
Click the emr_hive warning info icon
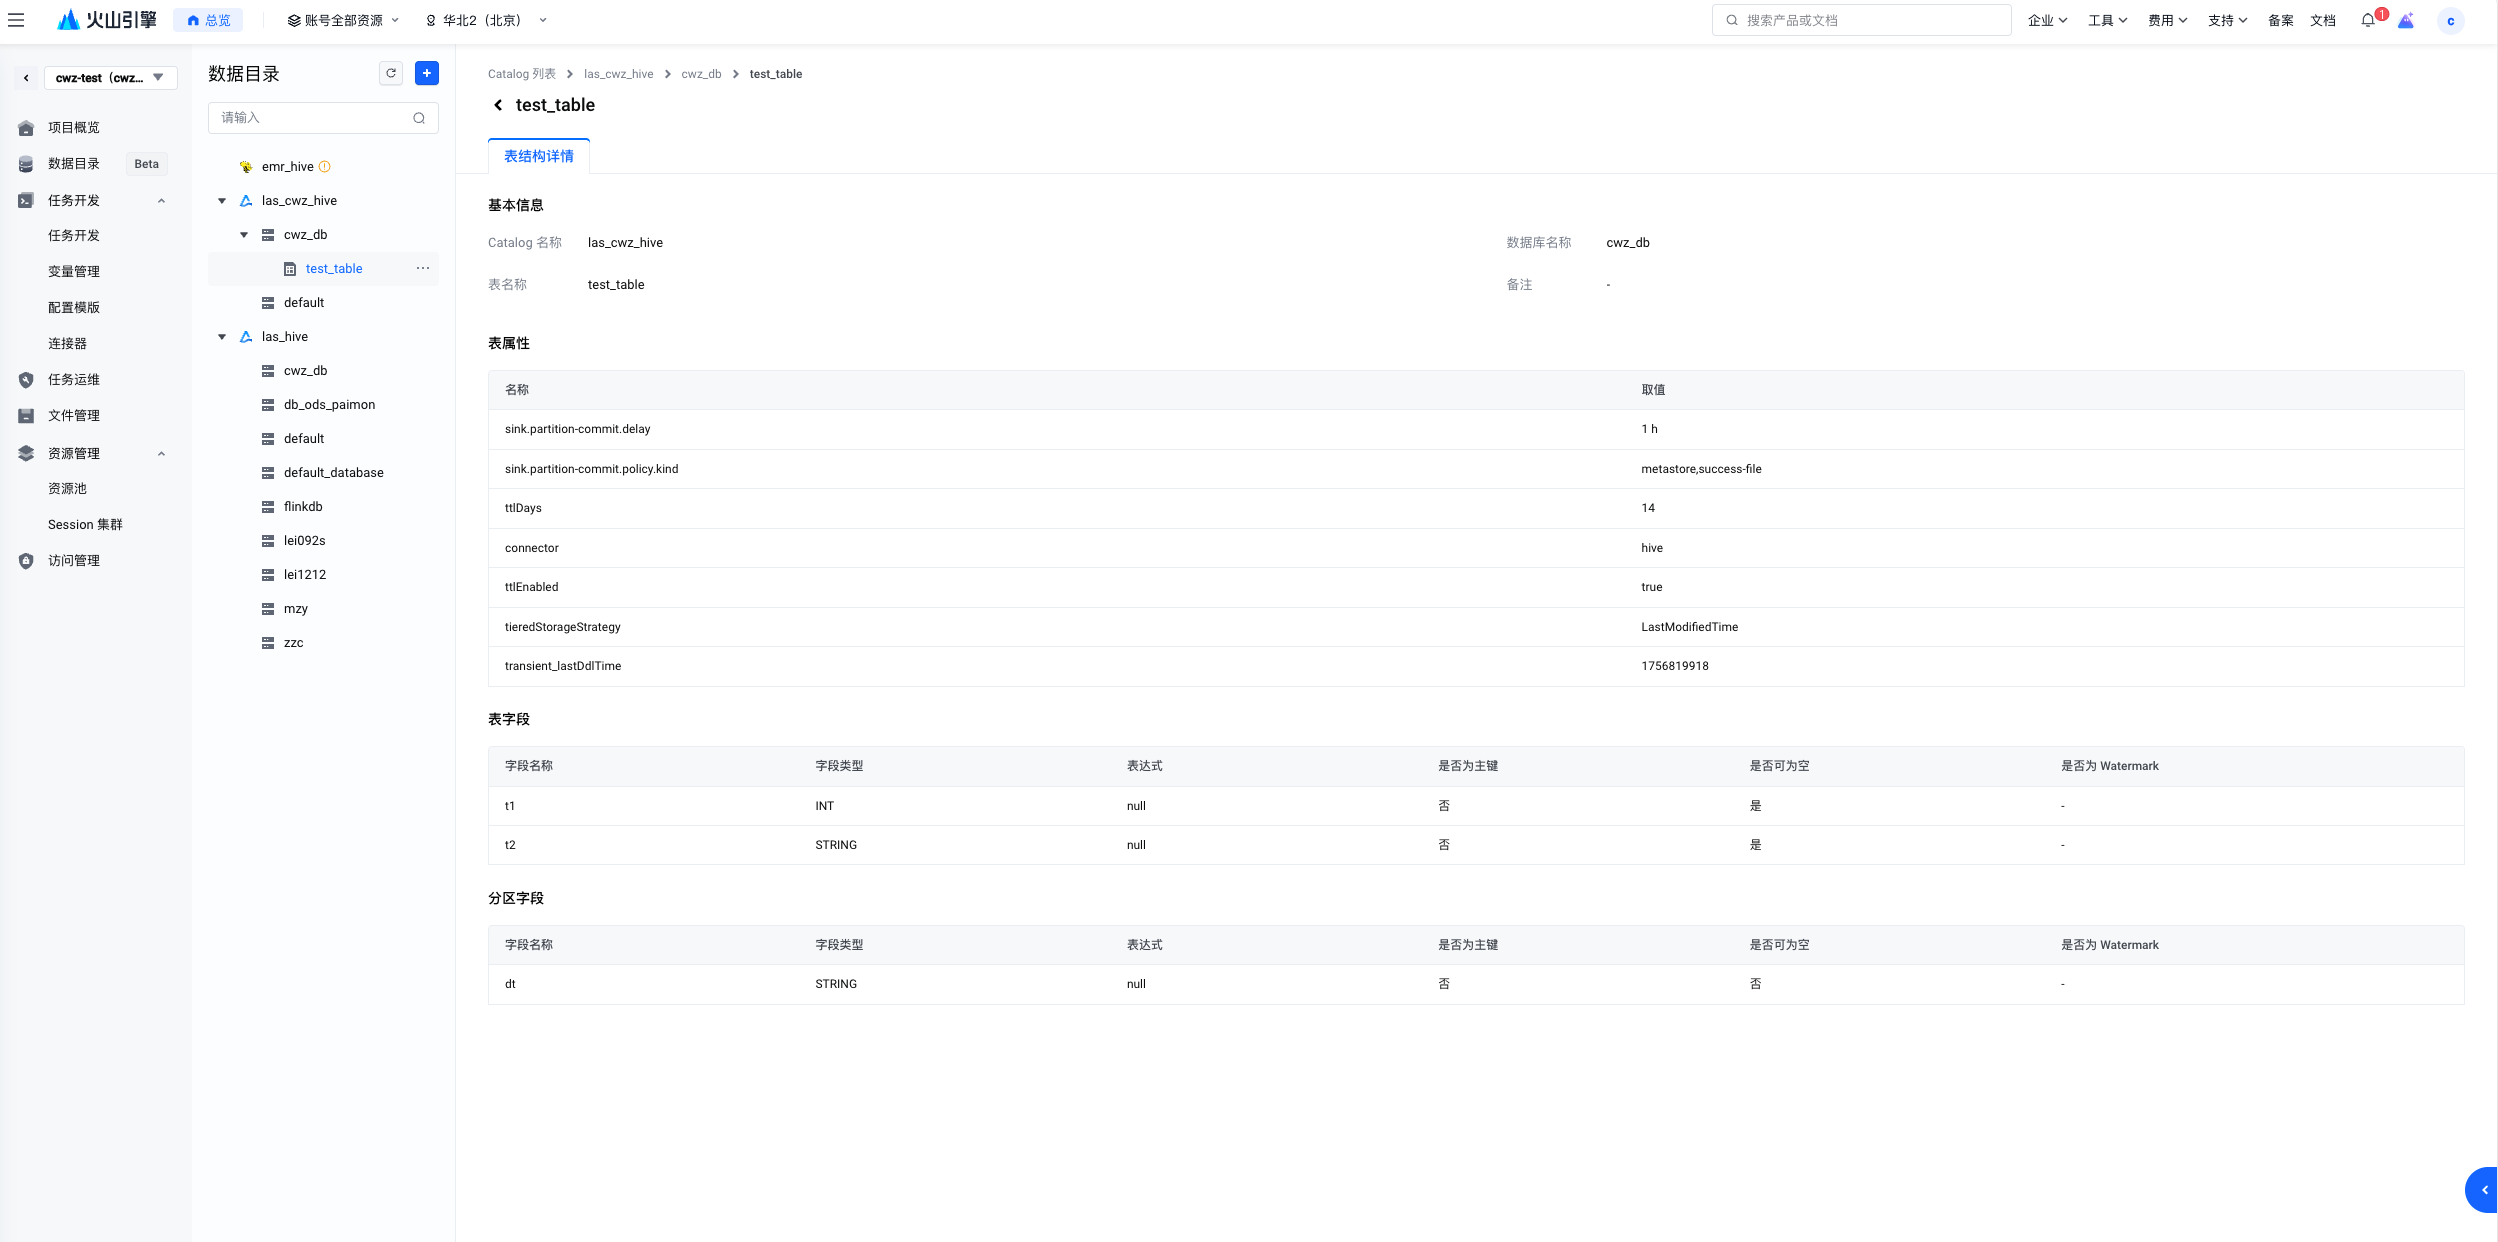(325, 167)
